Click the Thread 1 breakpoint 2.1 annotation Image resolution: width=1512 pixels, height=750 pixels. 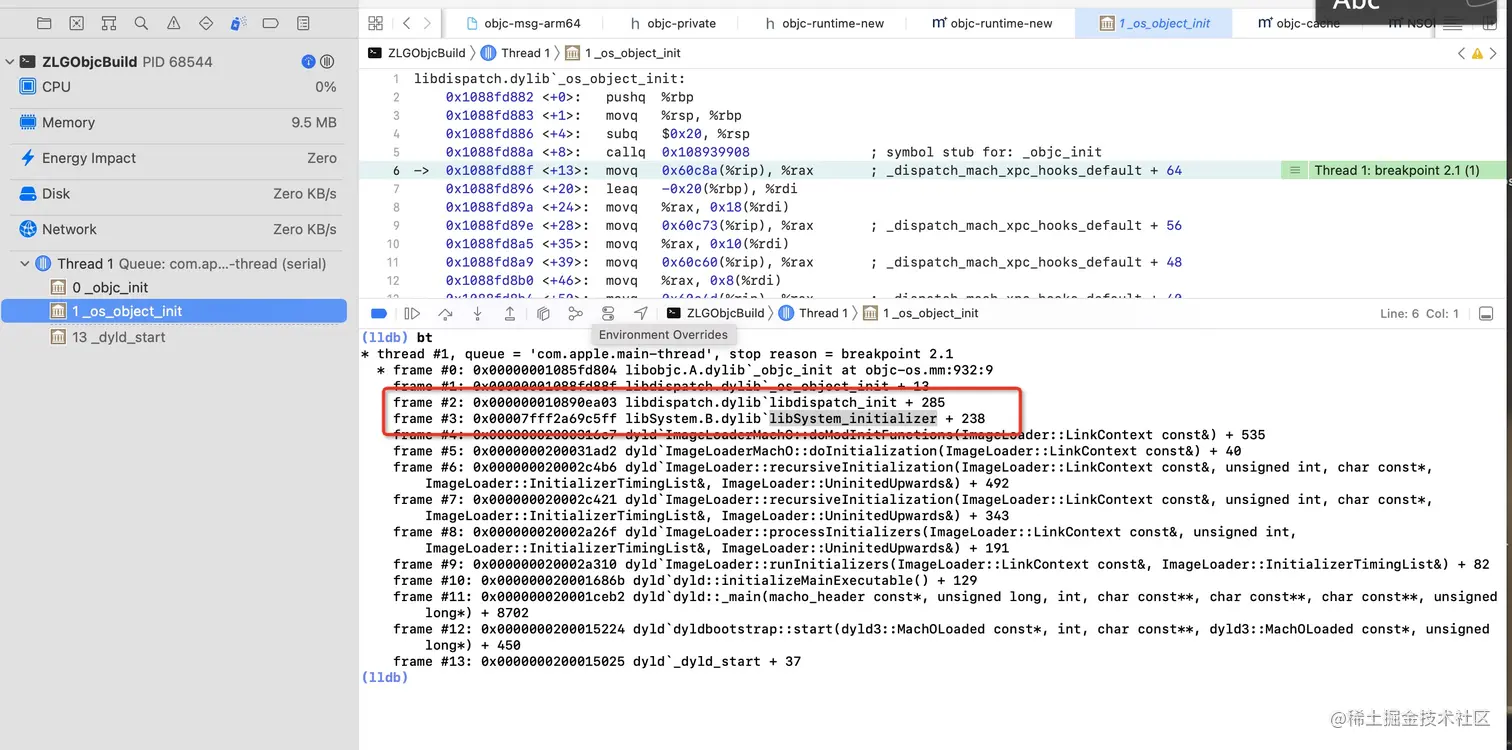tap(1396, 171)
